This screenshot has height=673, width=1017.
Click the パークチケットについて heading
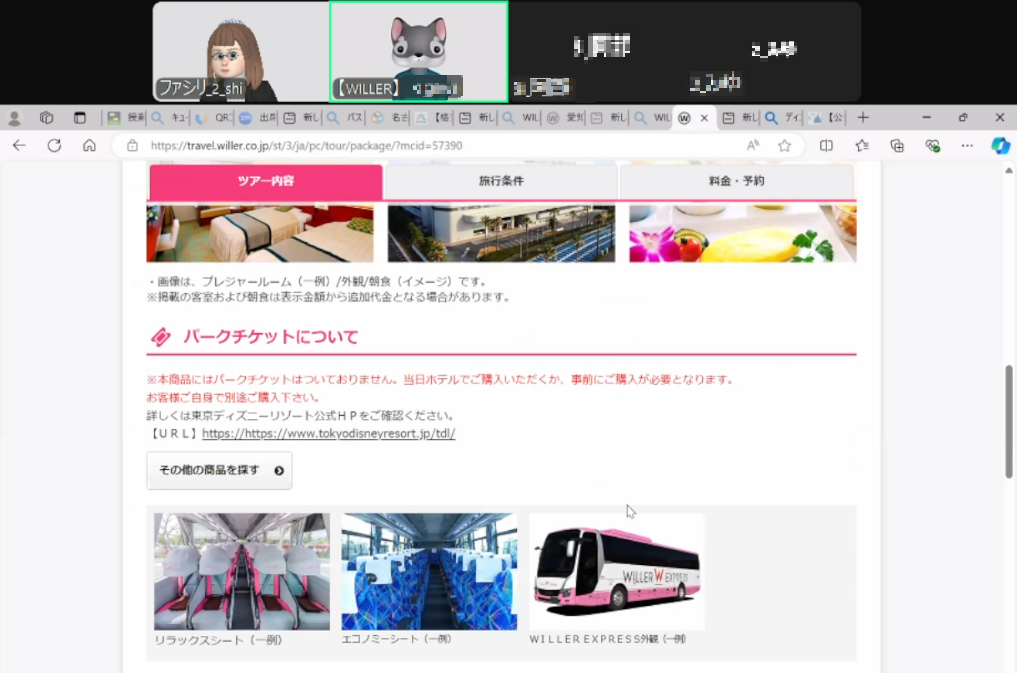pyautogui.click(x=270, y=336)
